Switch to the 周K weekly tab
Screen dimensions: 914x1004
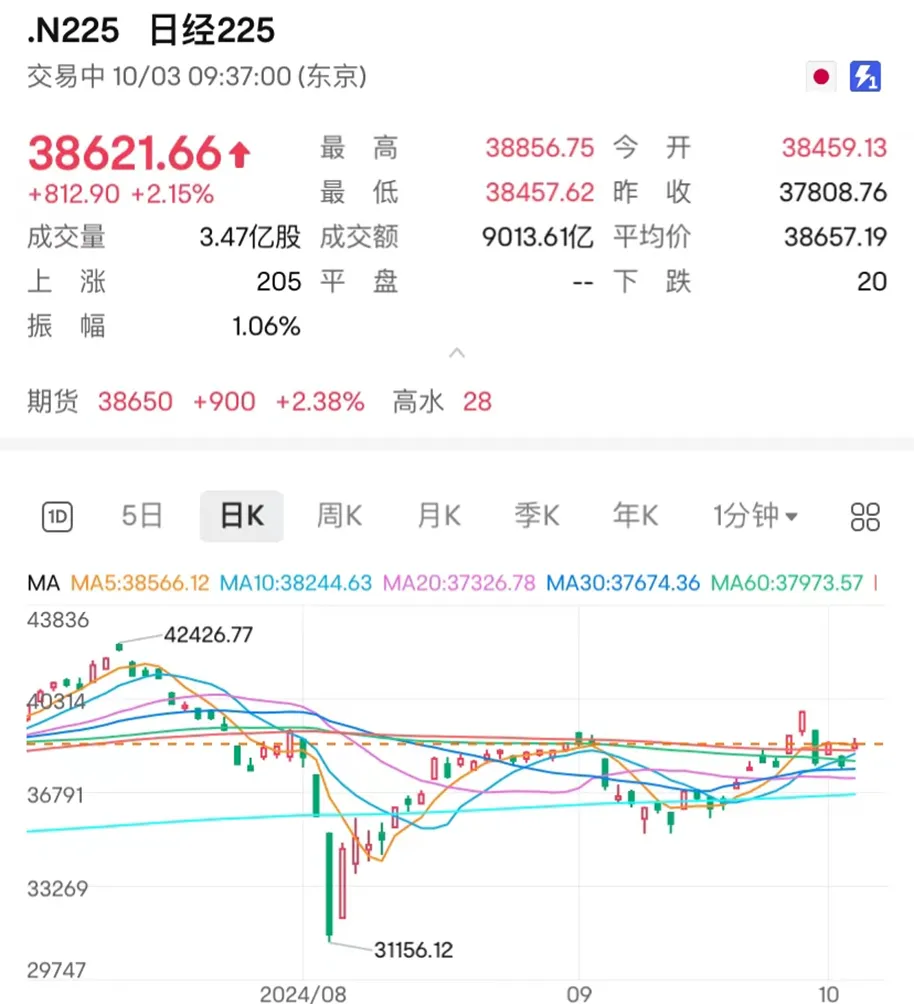click(x=339, y=515)
